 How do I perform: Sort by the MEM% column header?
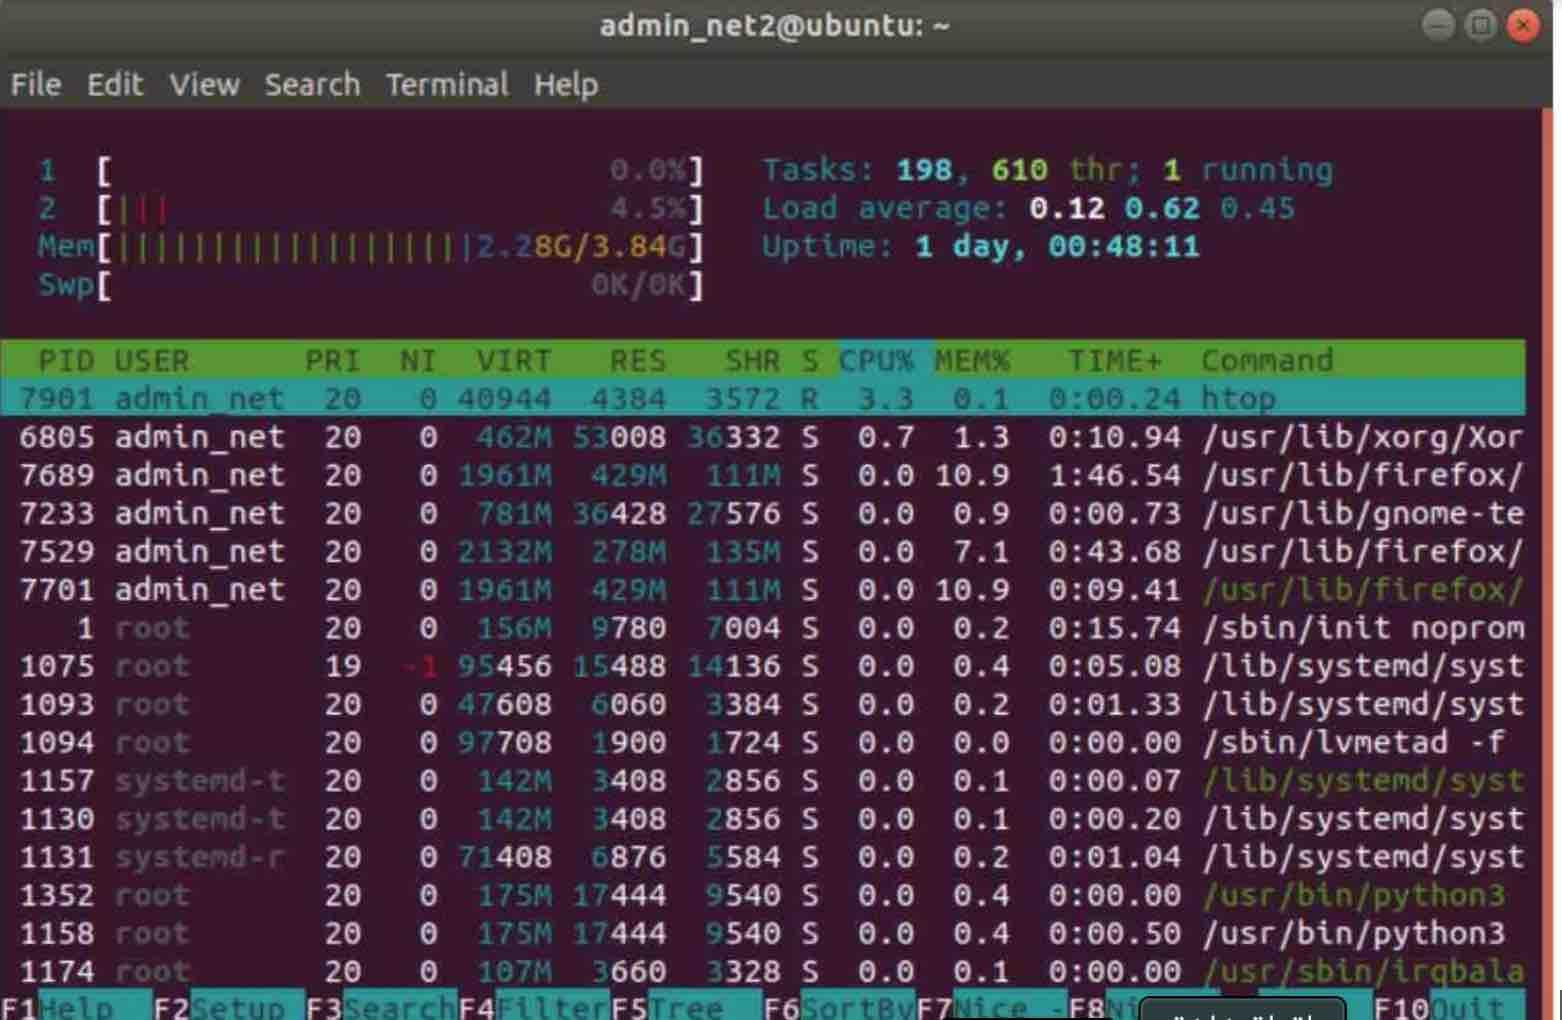972,360
